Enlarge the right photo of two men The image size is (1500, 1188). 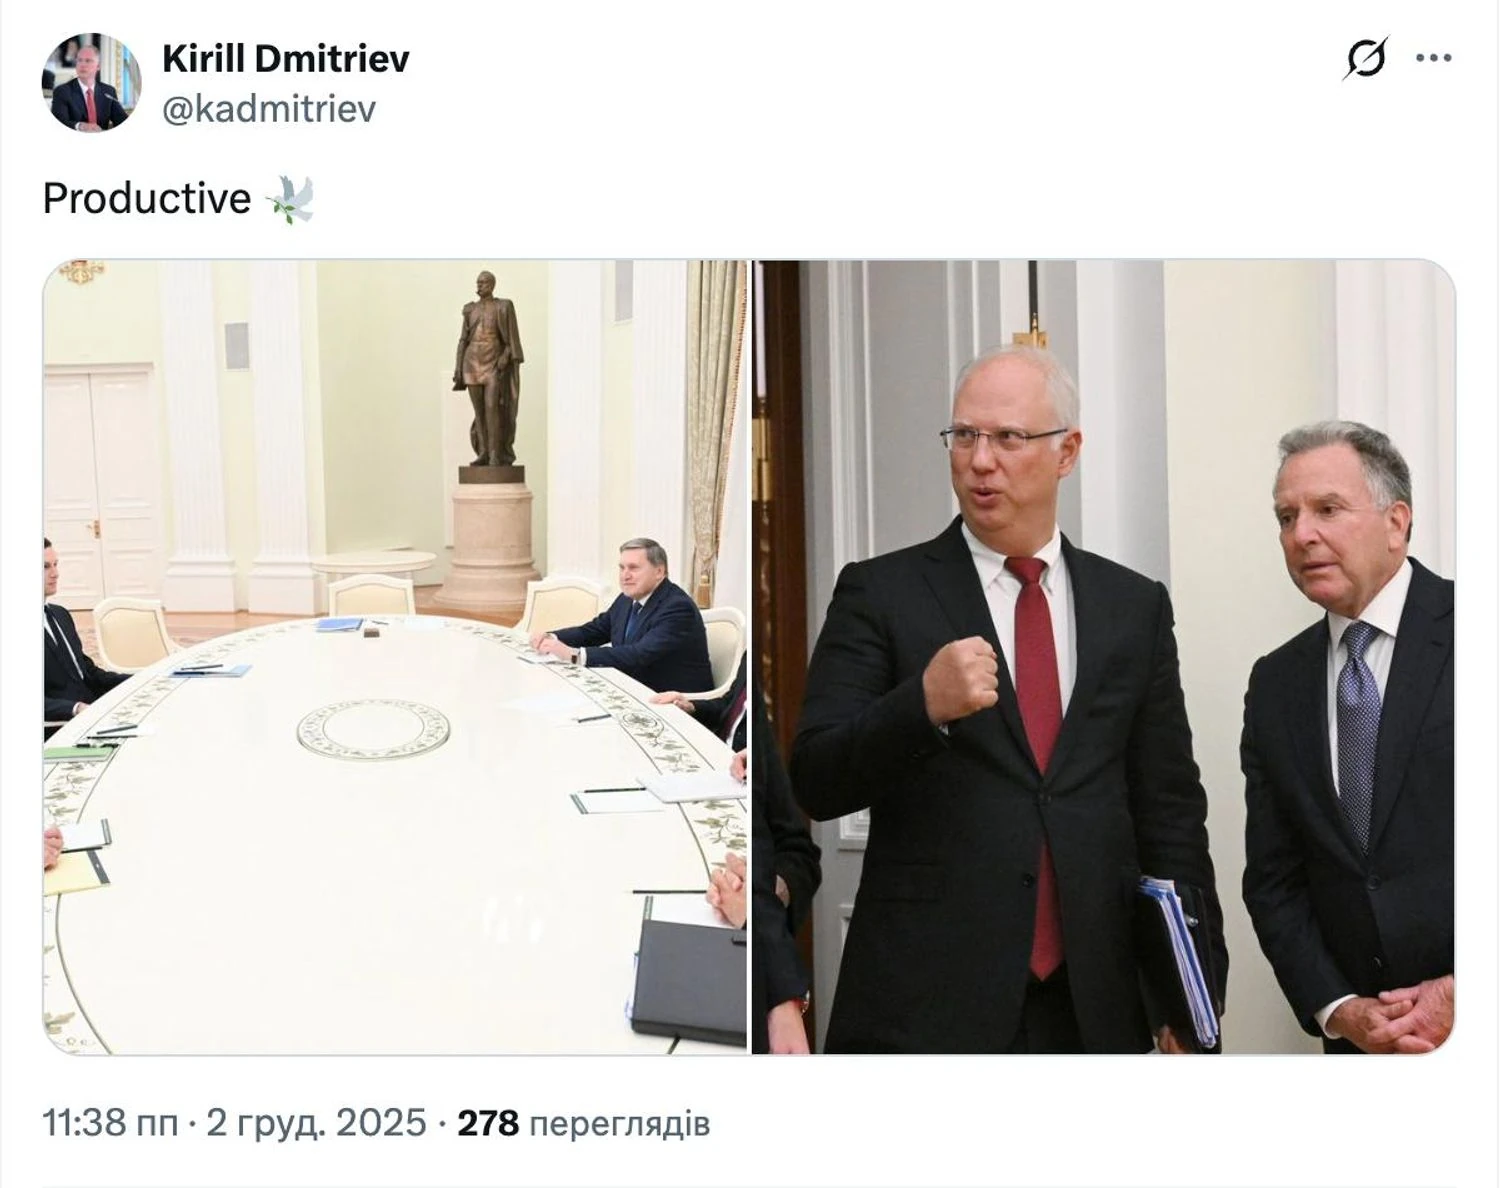point(1103,657)
